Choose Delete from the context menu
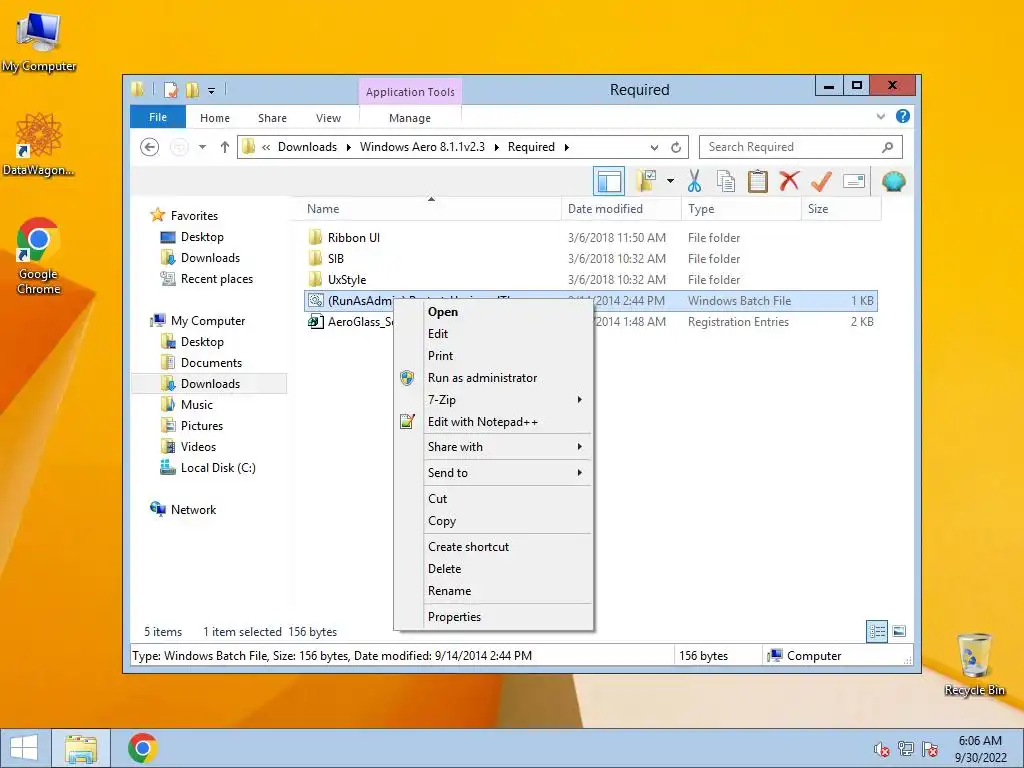This screenshot has height=768, width=1024. point(494,569)
